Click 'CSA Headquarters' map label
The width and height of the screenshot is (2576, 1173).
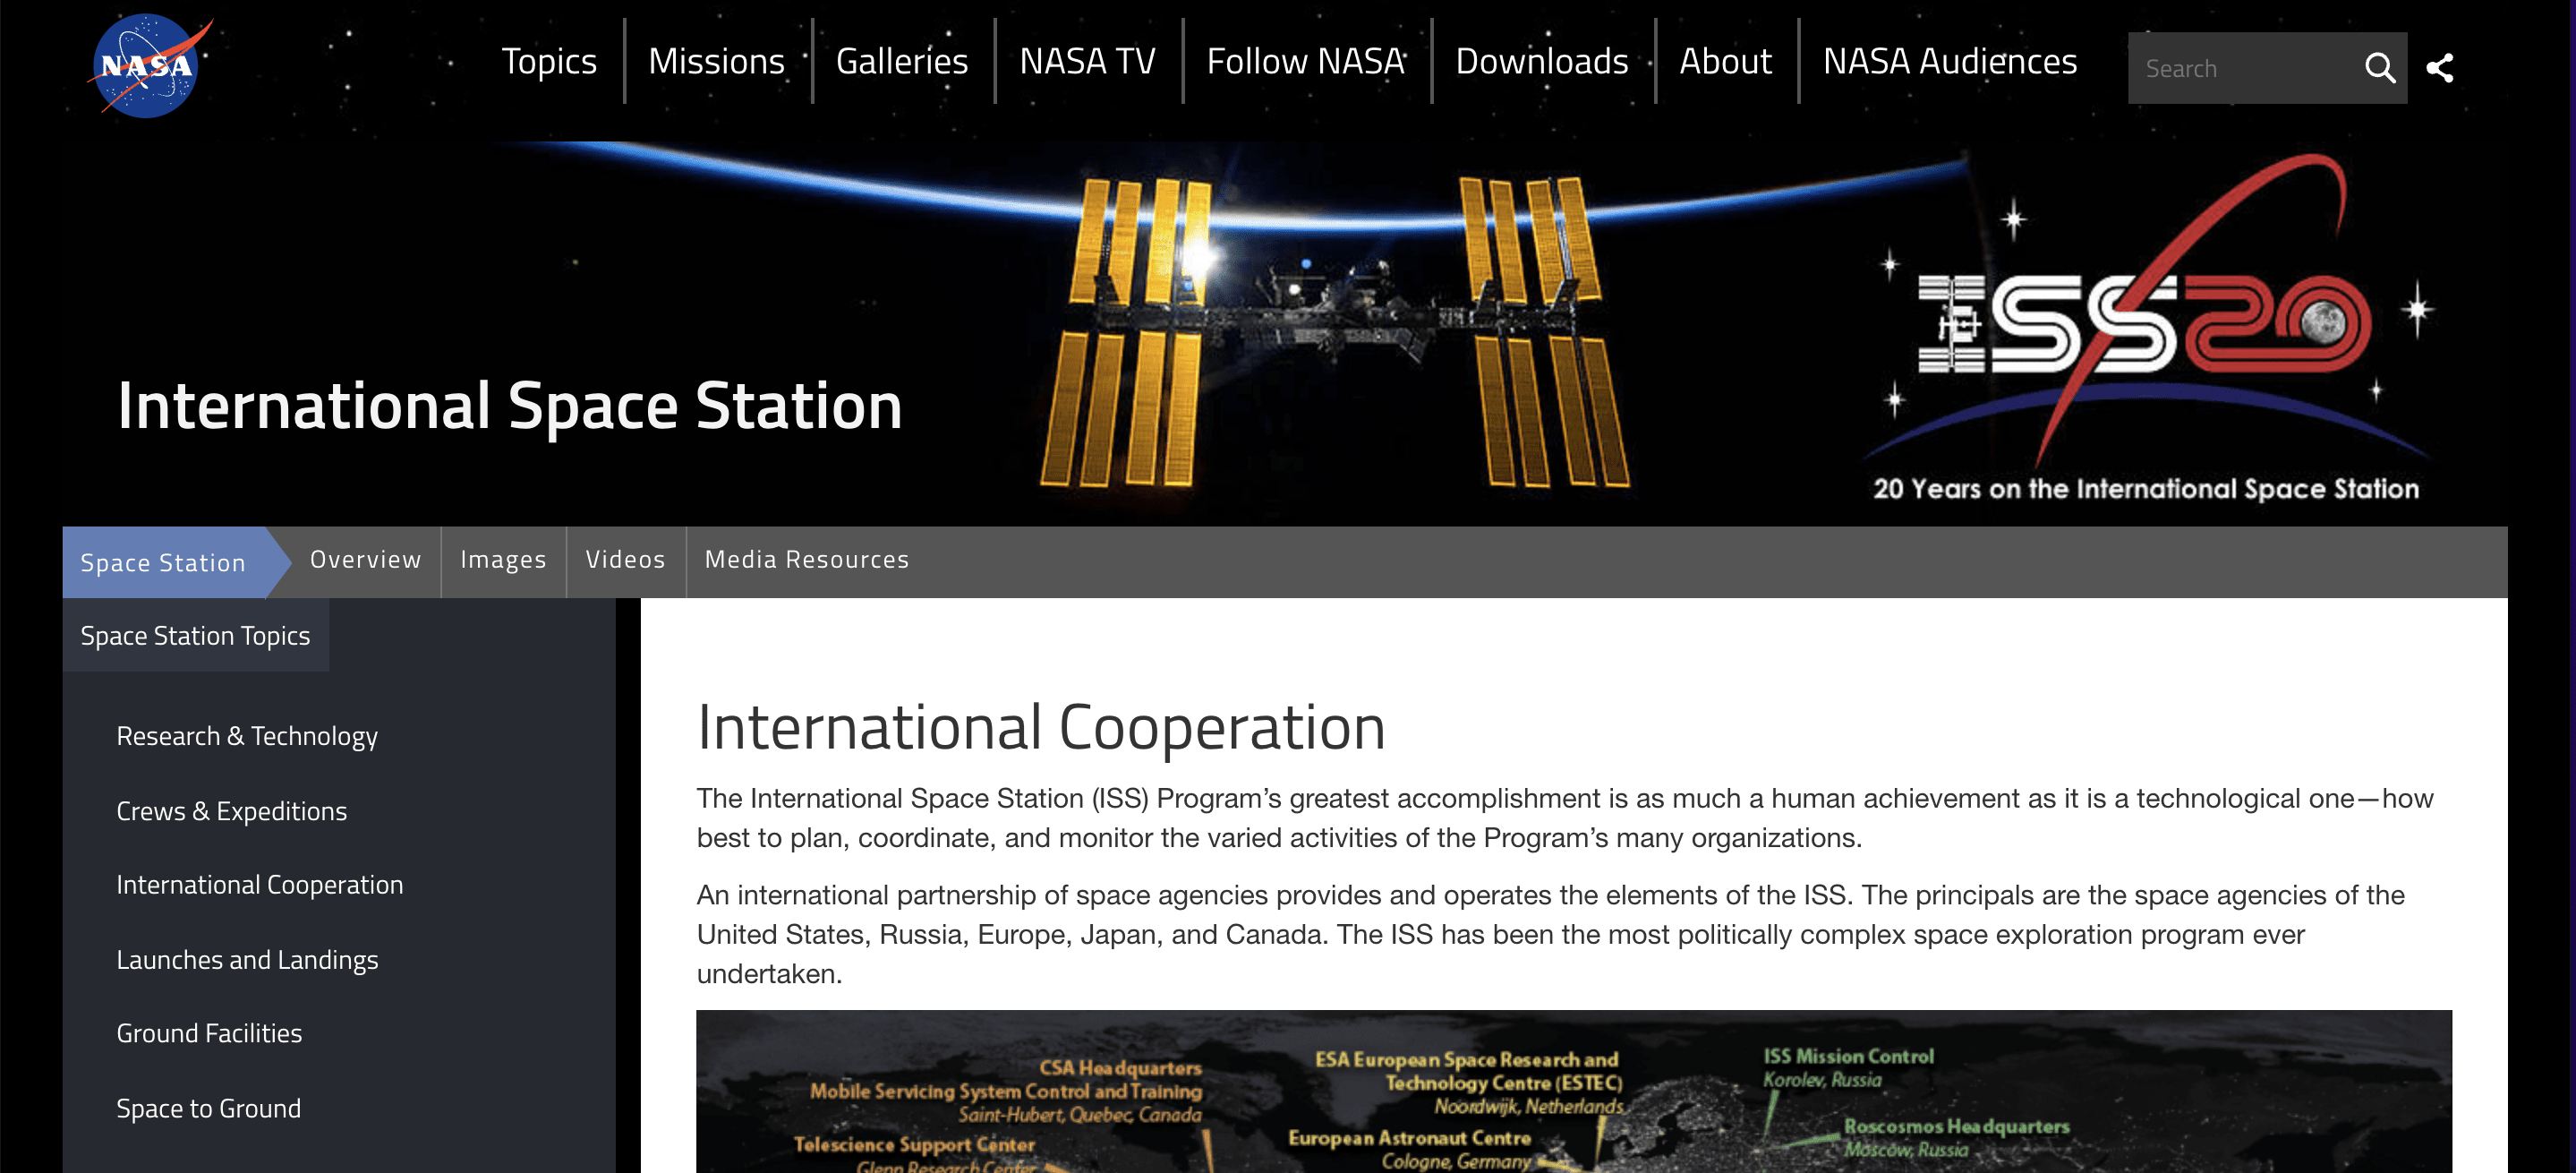(1120, 1068)
